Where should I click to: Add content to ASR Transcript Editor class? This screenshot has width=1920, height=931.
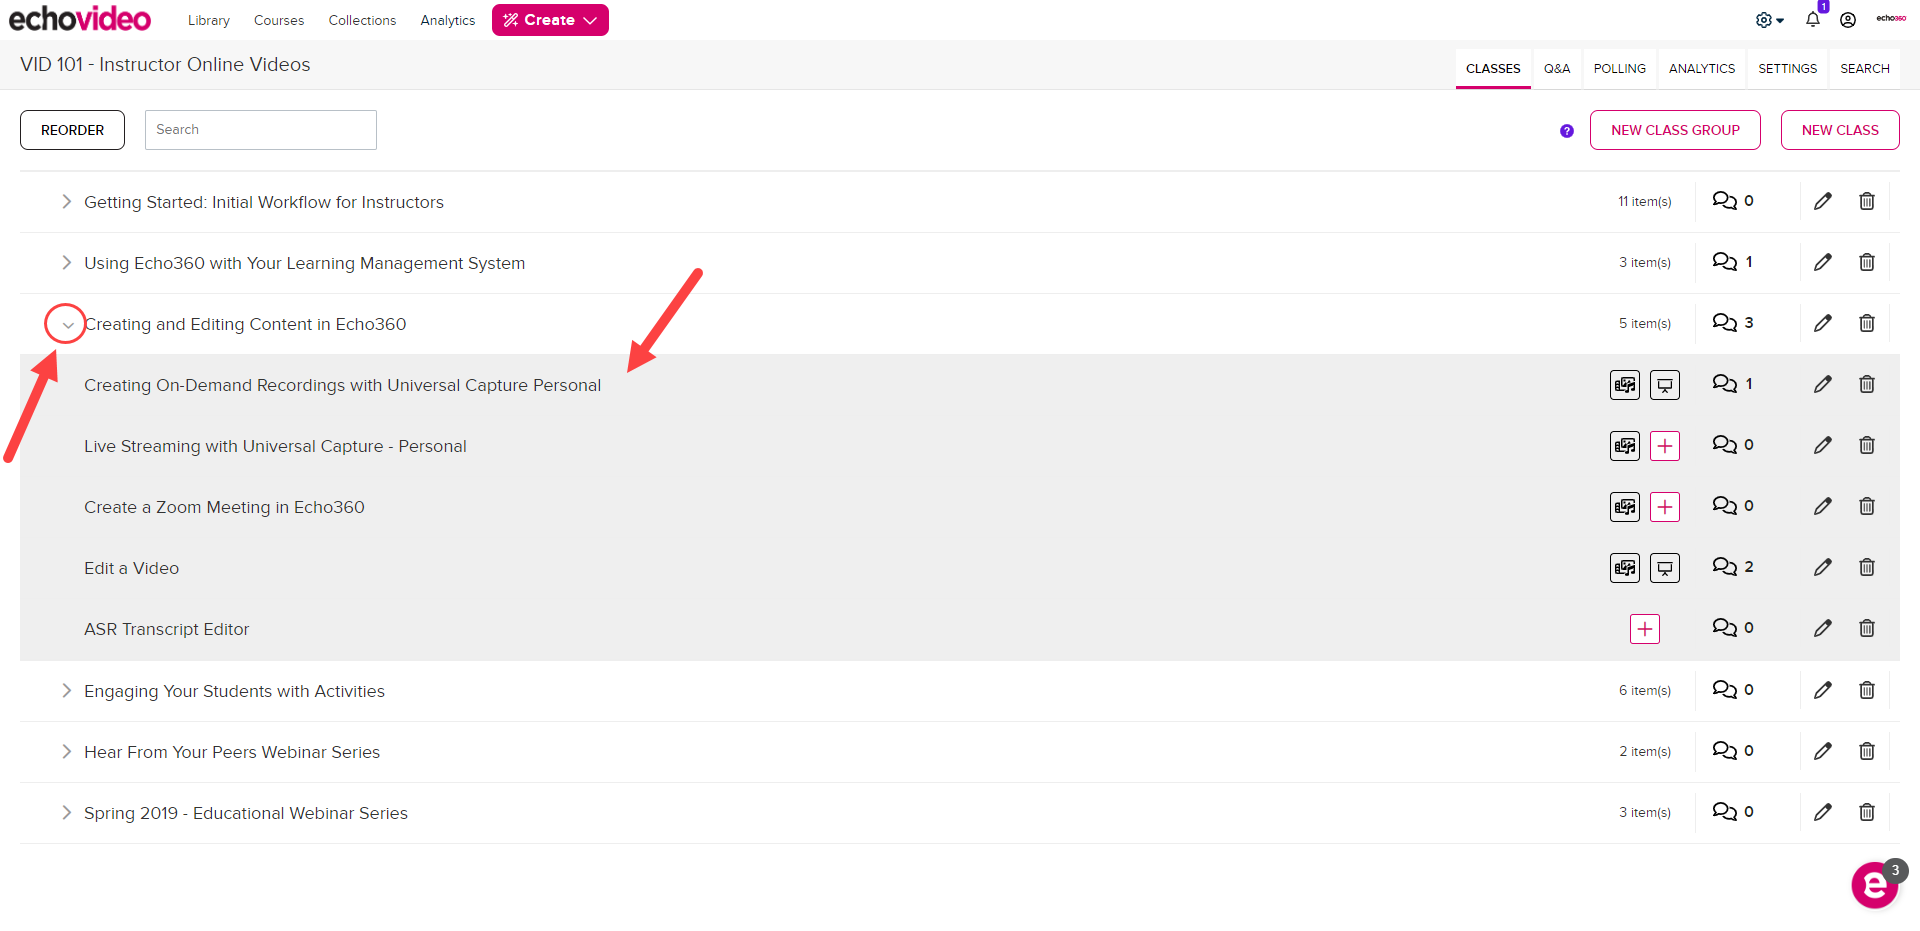click(1645, 629)
